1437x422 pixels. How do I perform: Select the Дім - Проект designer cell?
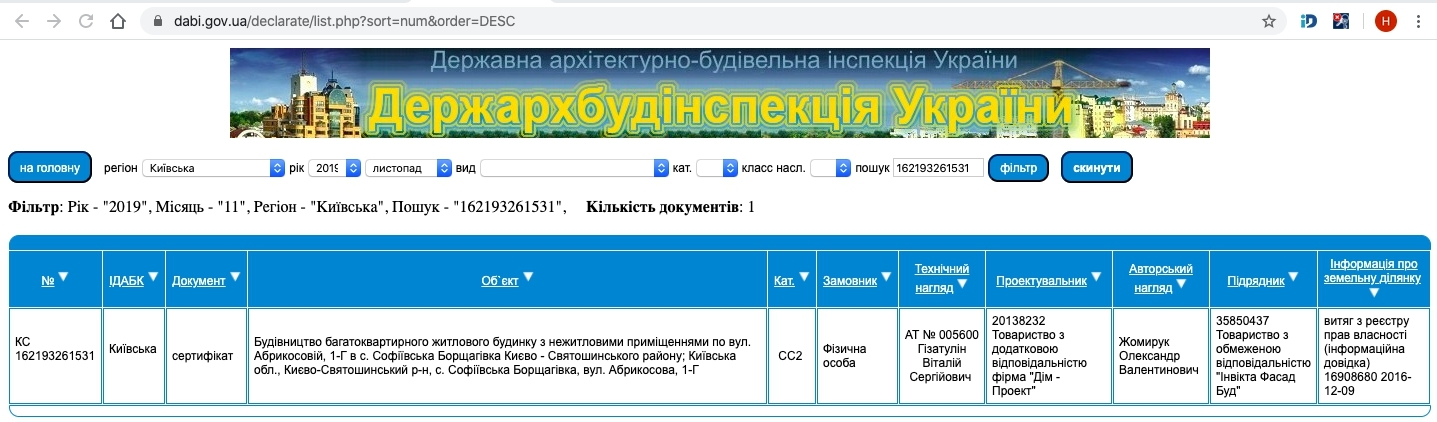tap(1049, 356)
